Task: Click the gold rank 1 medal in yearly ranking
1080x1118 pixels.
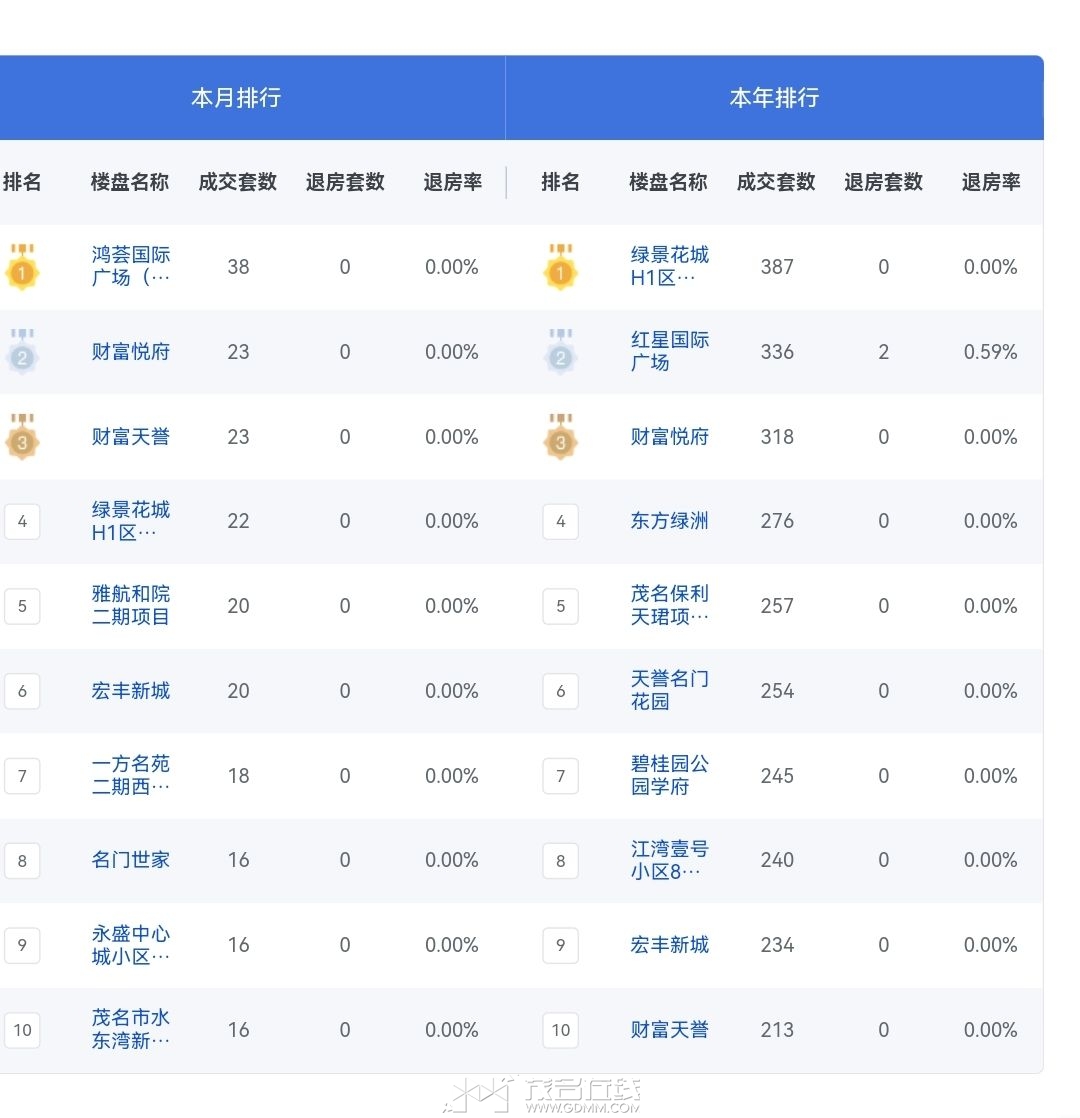Action: pos(560,268)
